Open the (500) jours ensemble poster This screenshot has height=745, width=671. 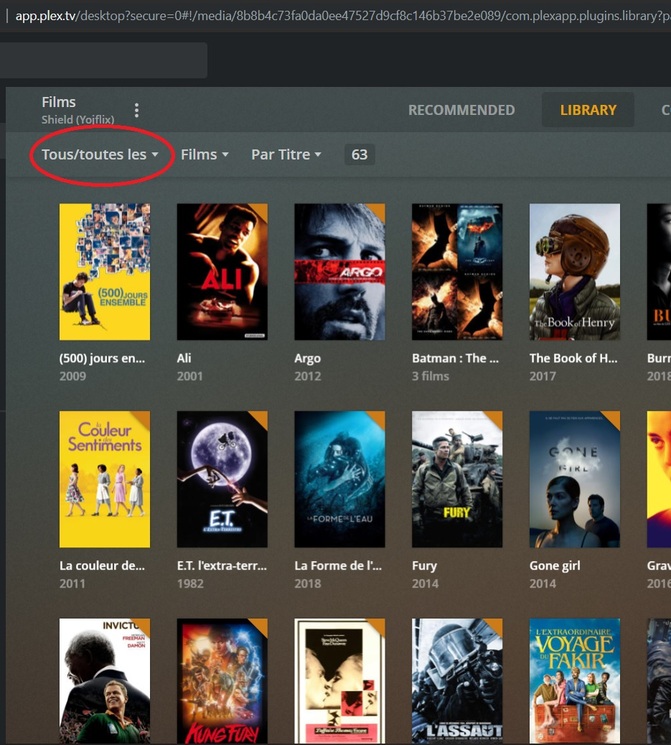pyautogui.click(x=105, y=272)
